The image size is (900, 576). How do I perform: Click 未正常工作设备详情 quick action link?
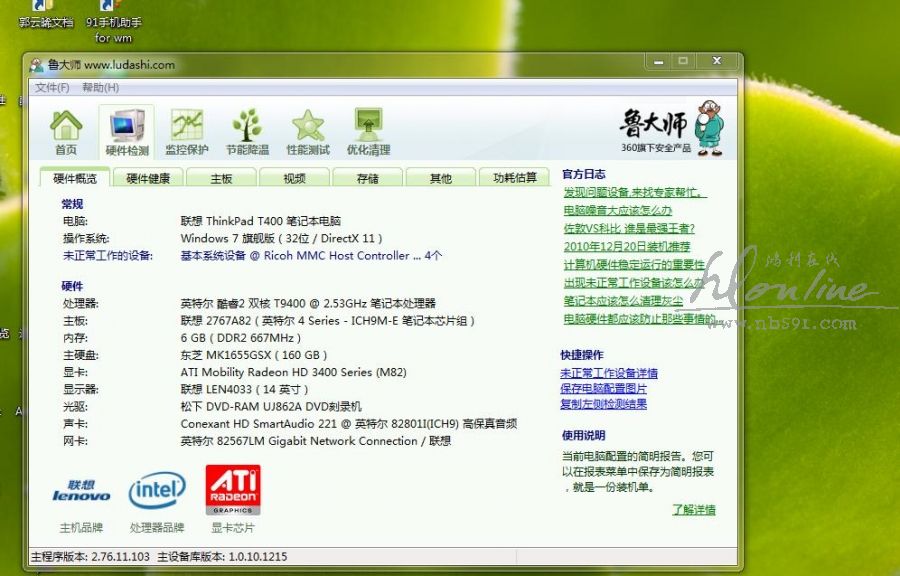click(609, 373)
